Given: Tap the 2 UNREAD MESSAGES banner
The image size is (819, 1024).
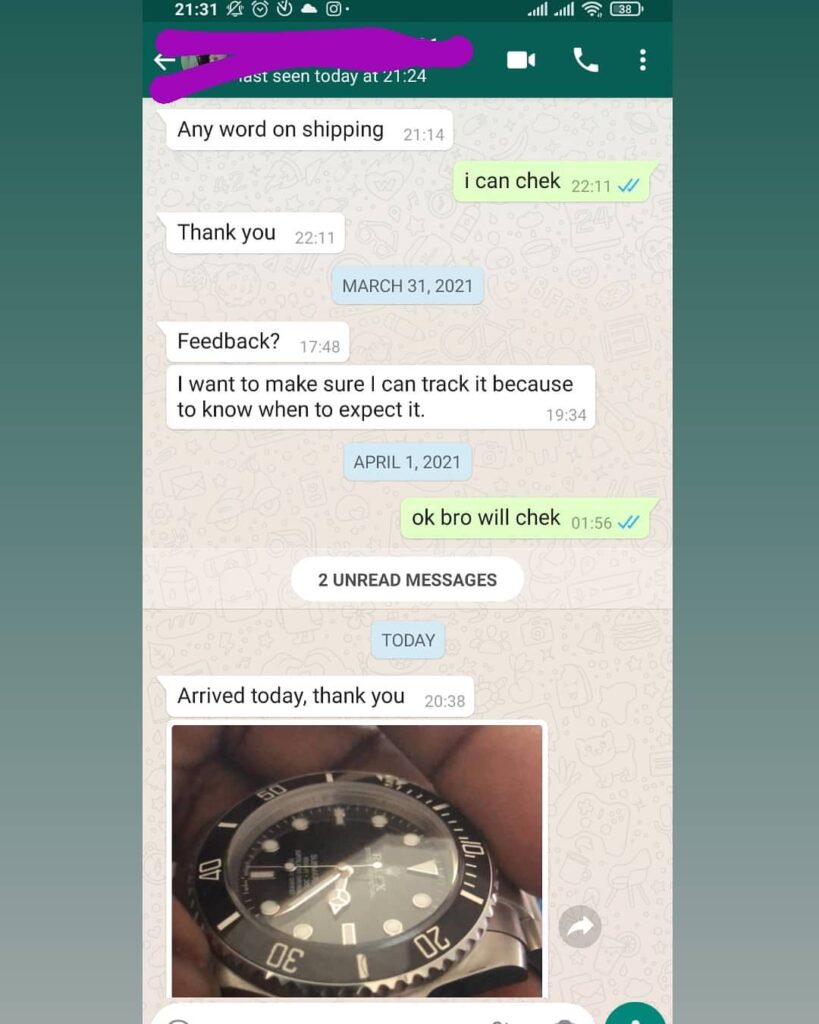Looking at the screenshot, I should tap(407, 580).
